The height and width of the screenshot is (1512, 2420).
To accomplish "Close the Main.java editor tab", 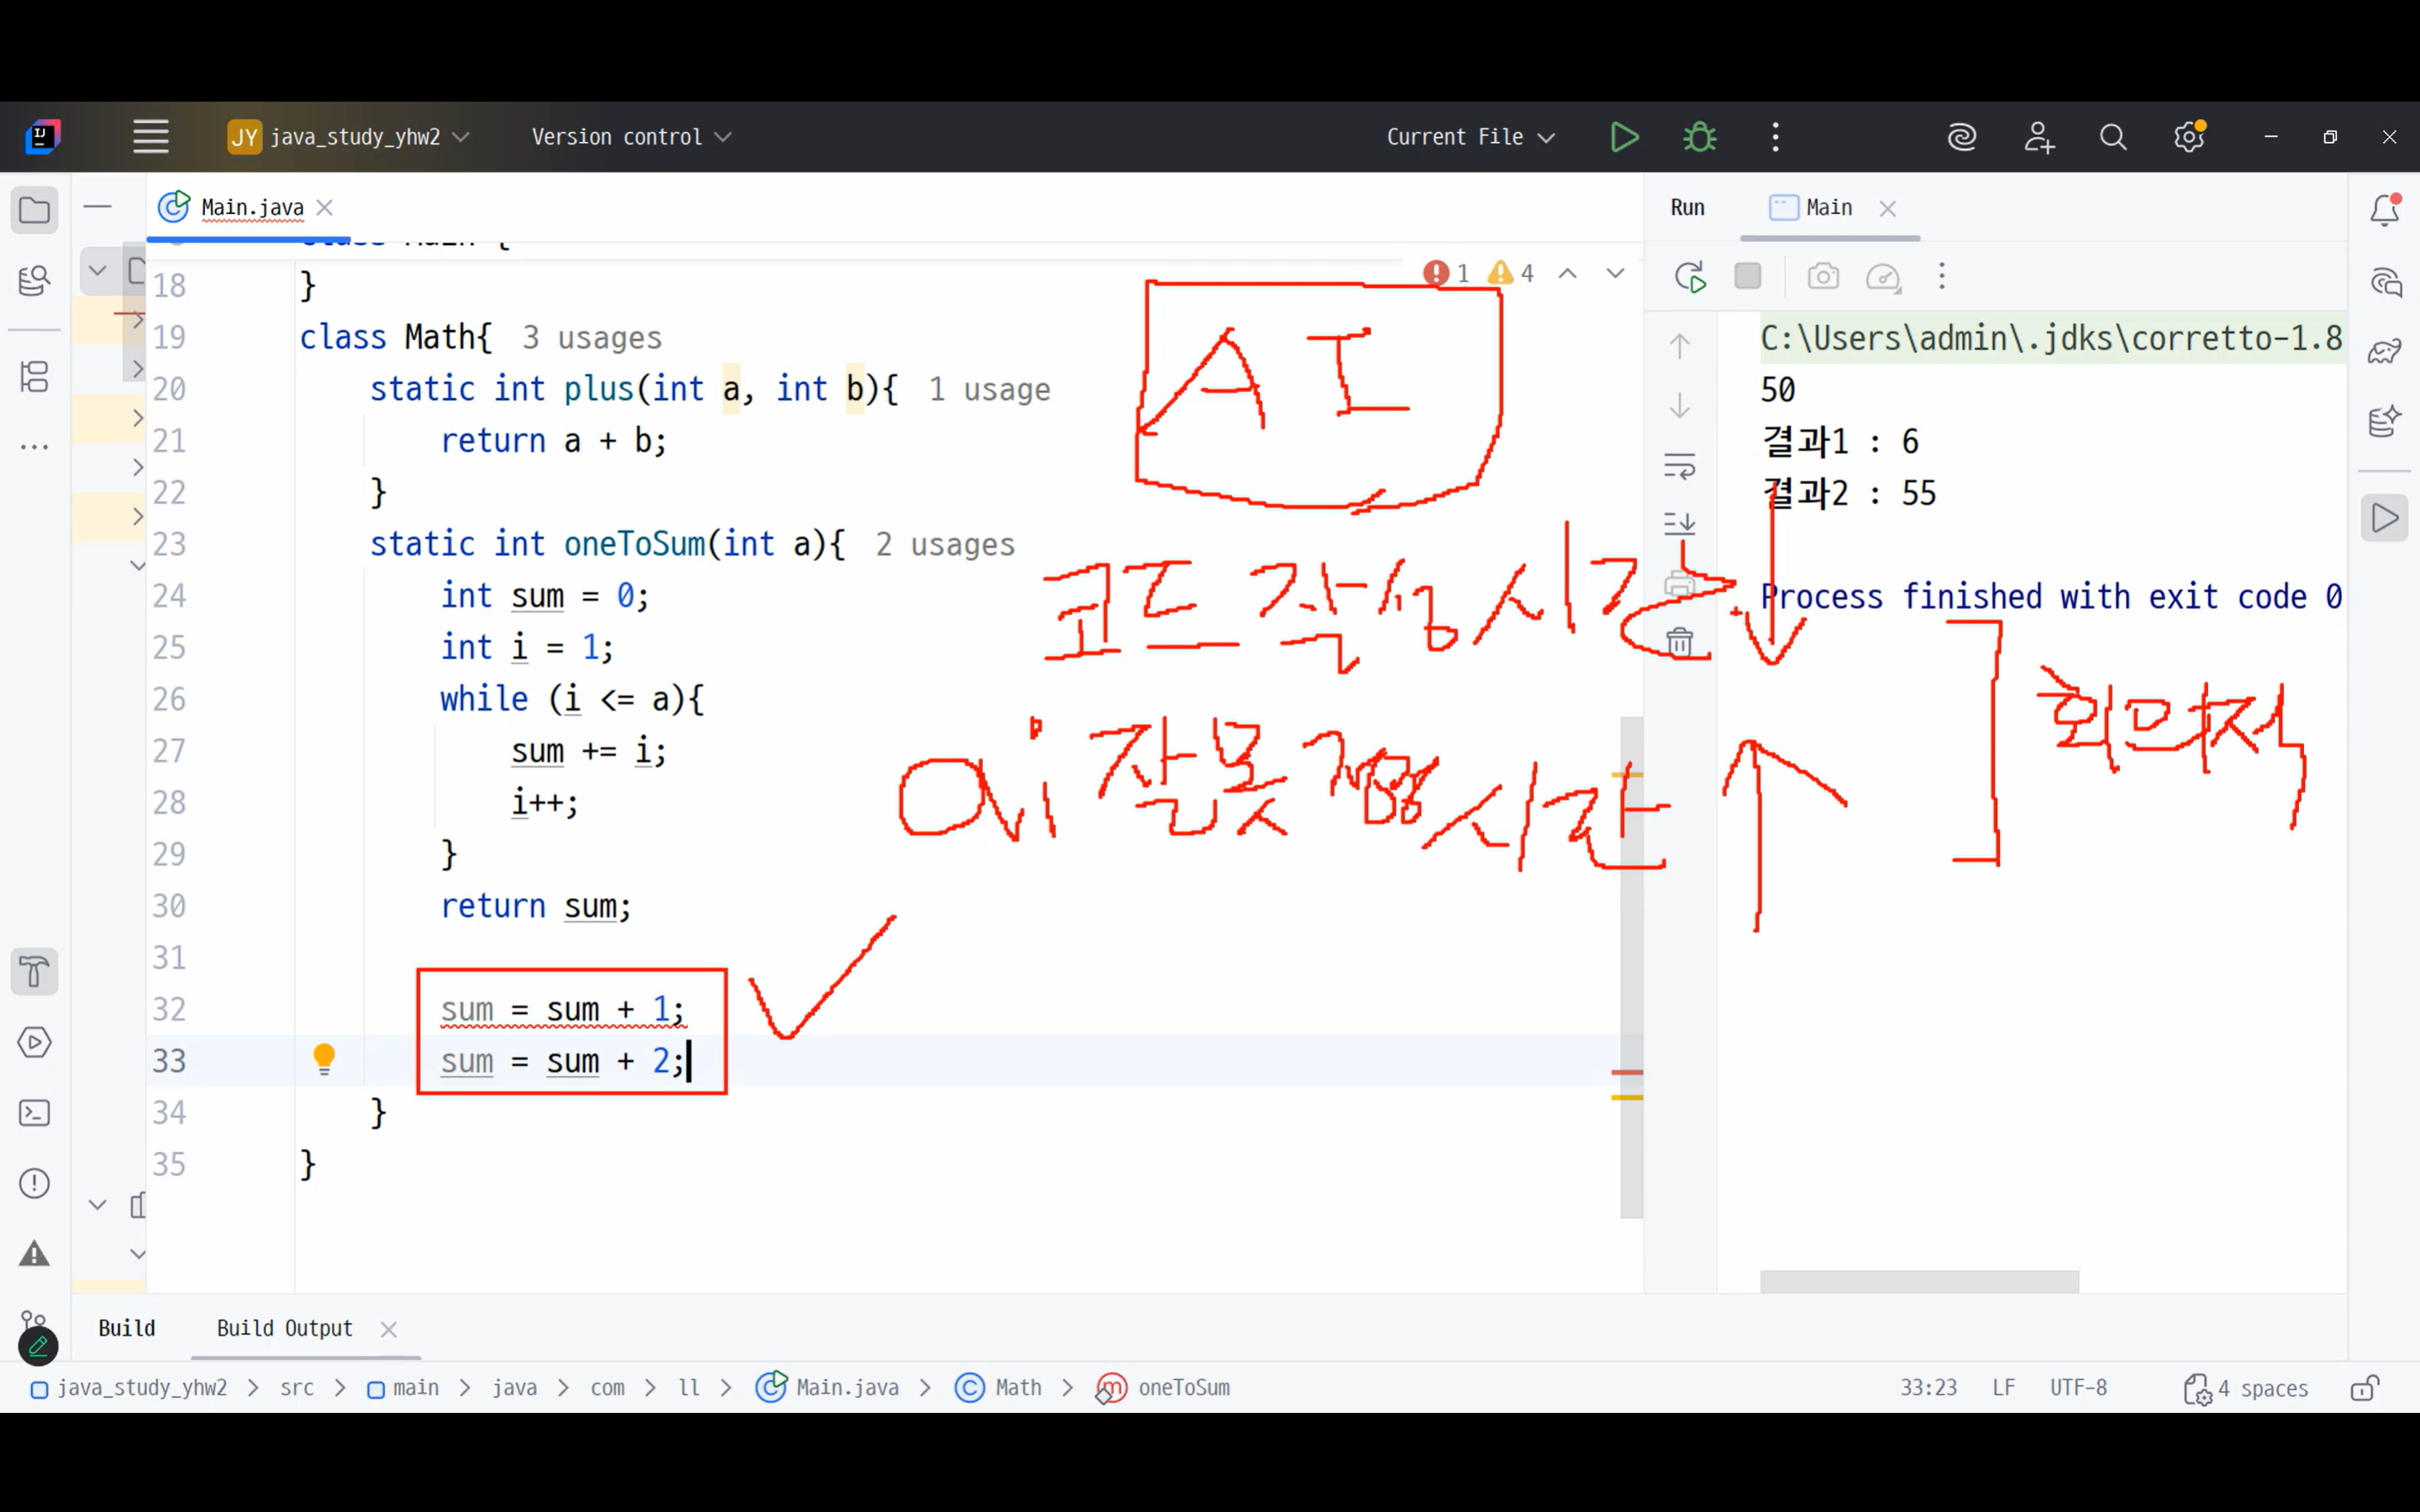I will point(325,208).
